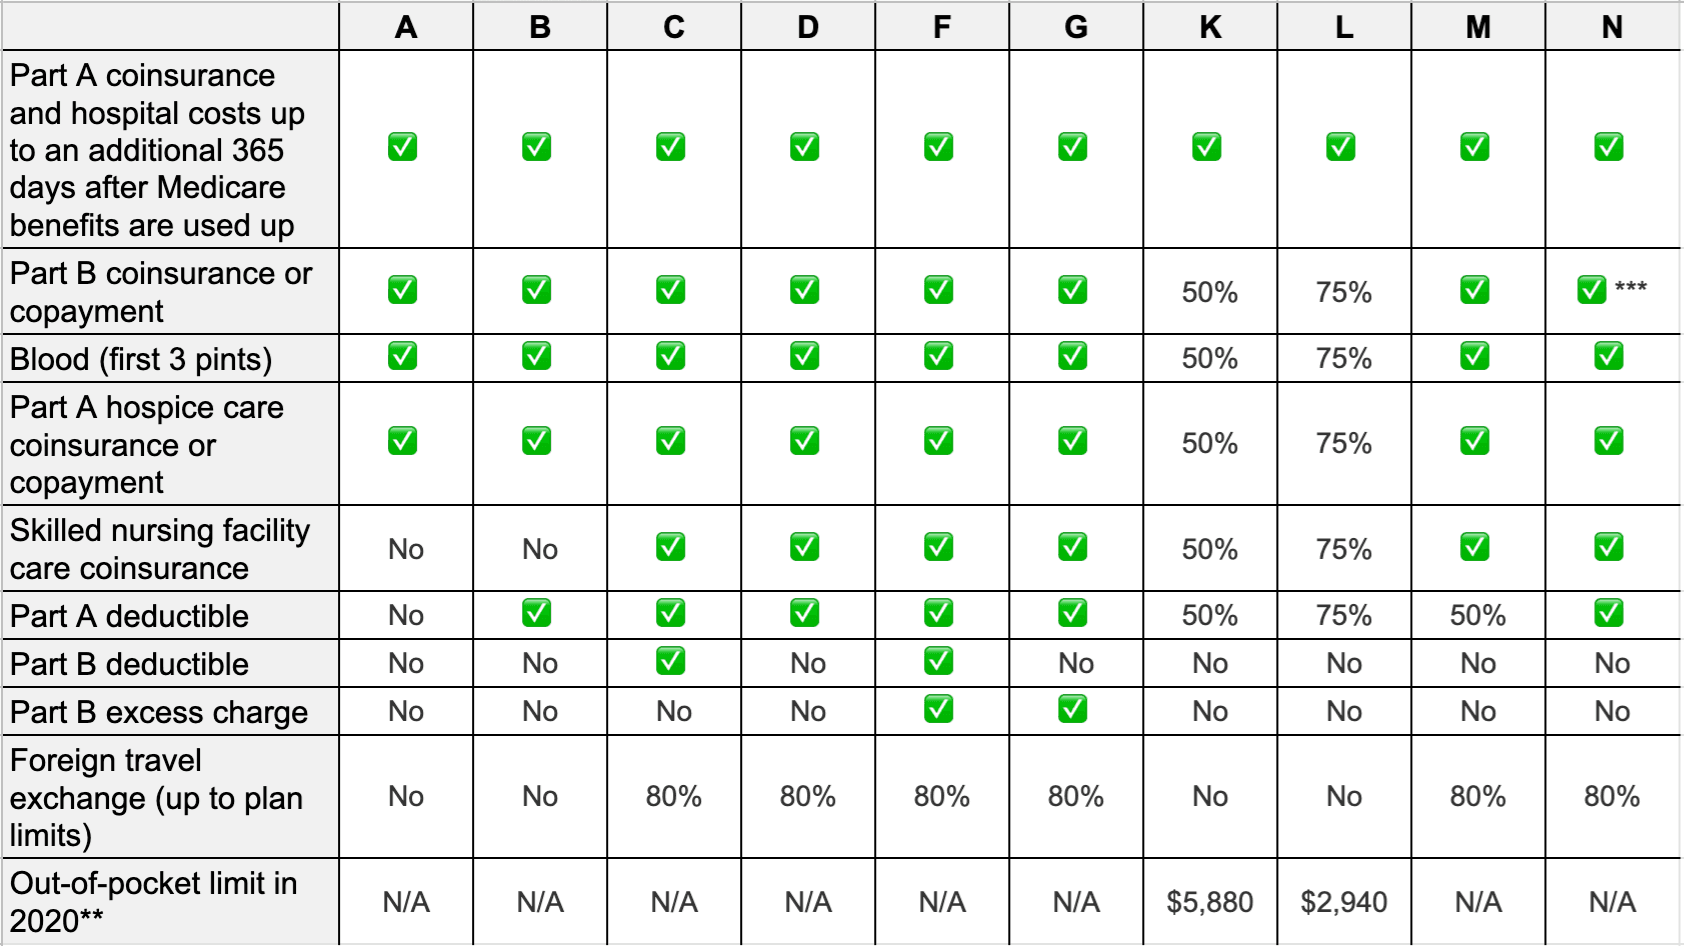Click Plan A Part B coinsurance checkmark
This screenshot has height=946, width=1684.
click(403, 290)
